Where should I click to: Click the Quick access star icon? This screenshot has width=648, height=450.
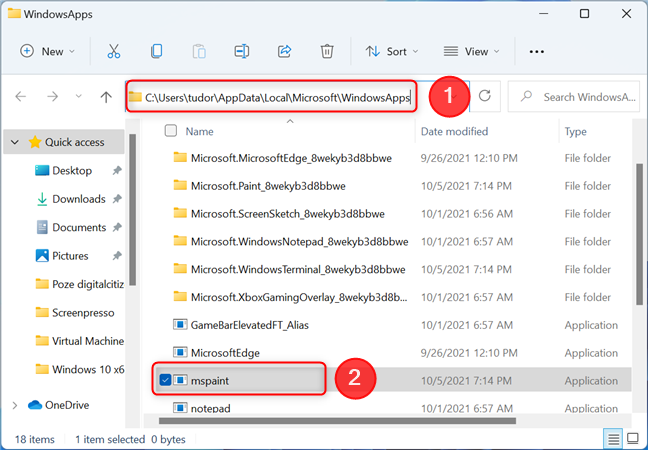point(35,142)
